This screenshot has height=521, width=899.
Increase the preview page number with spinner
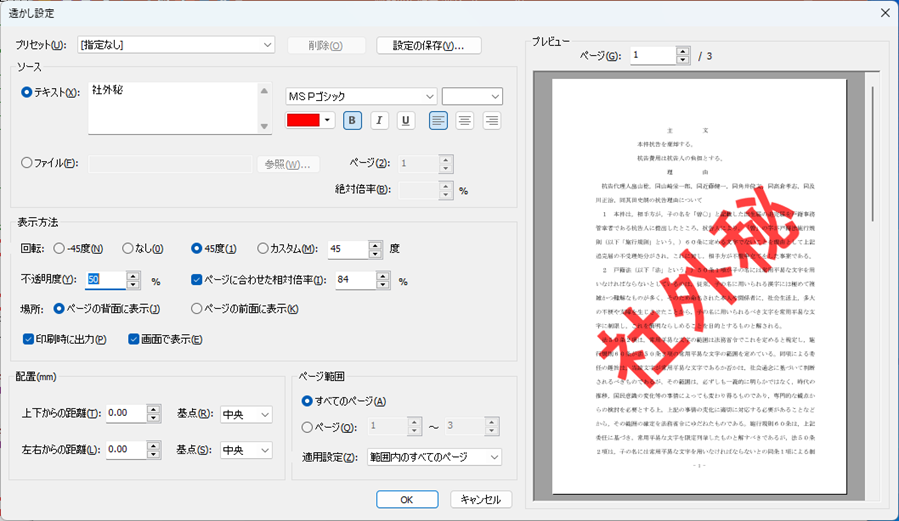pos(683,51)
